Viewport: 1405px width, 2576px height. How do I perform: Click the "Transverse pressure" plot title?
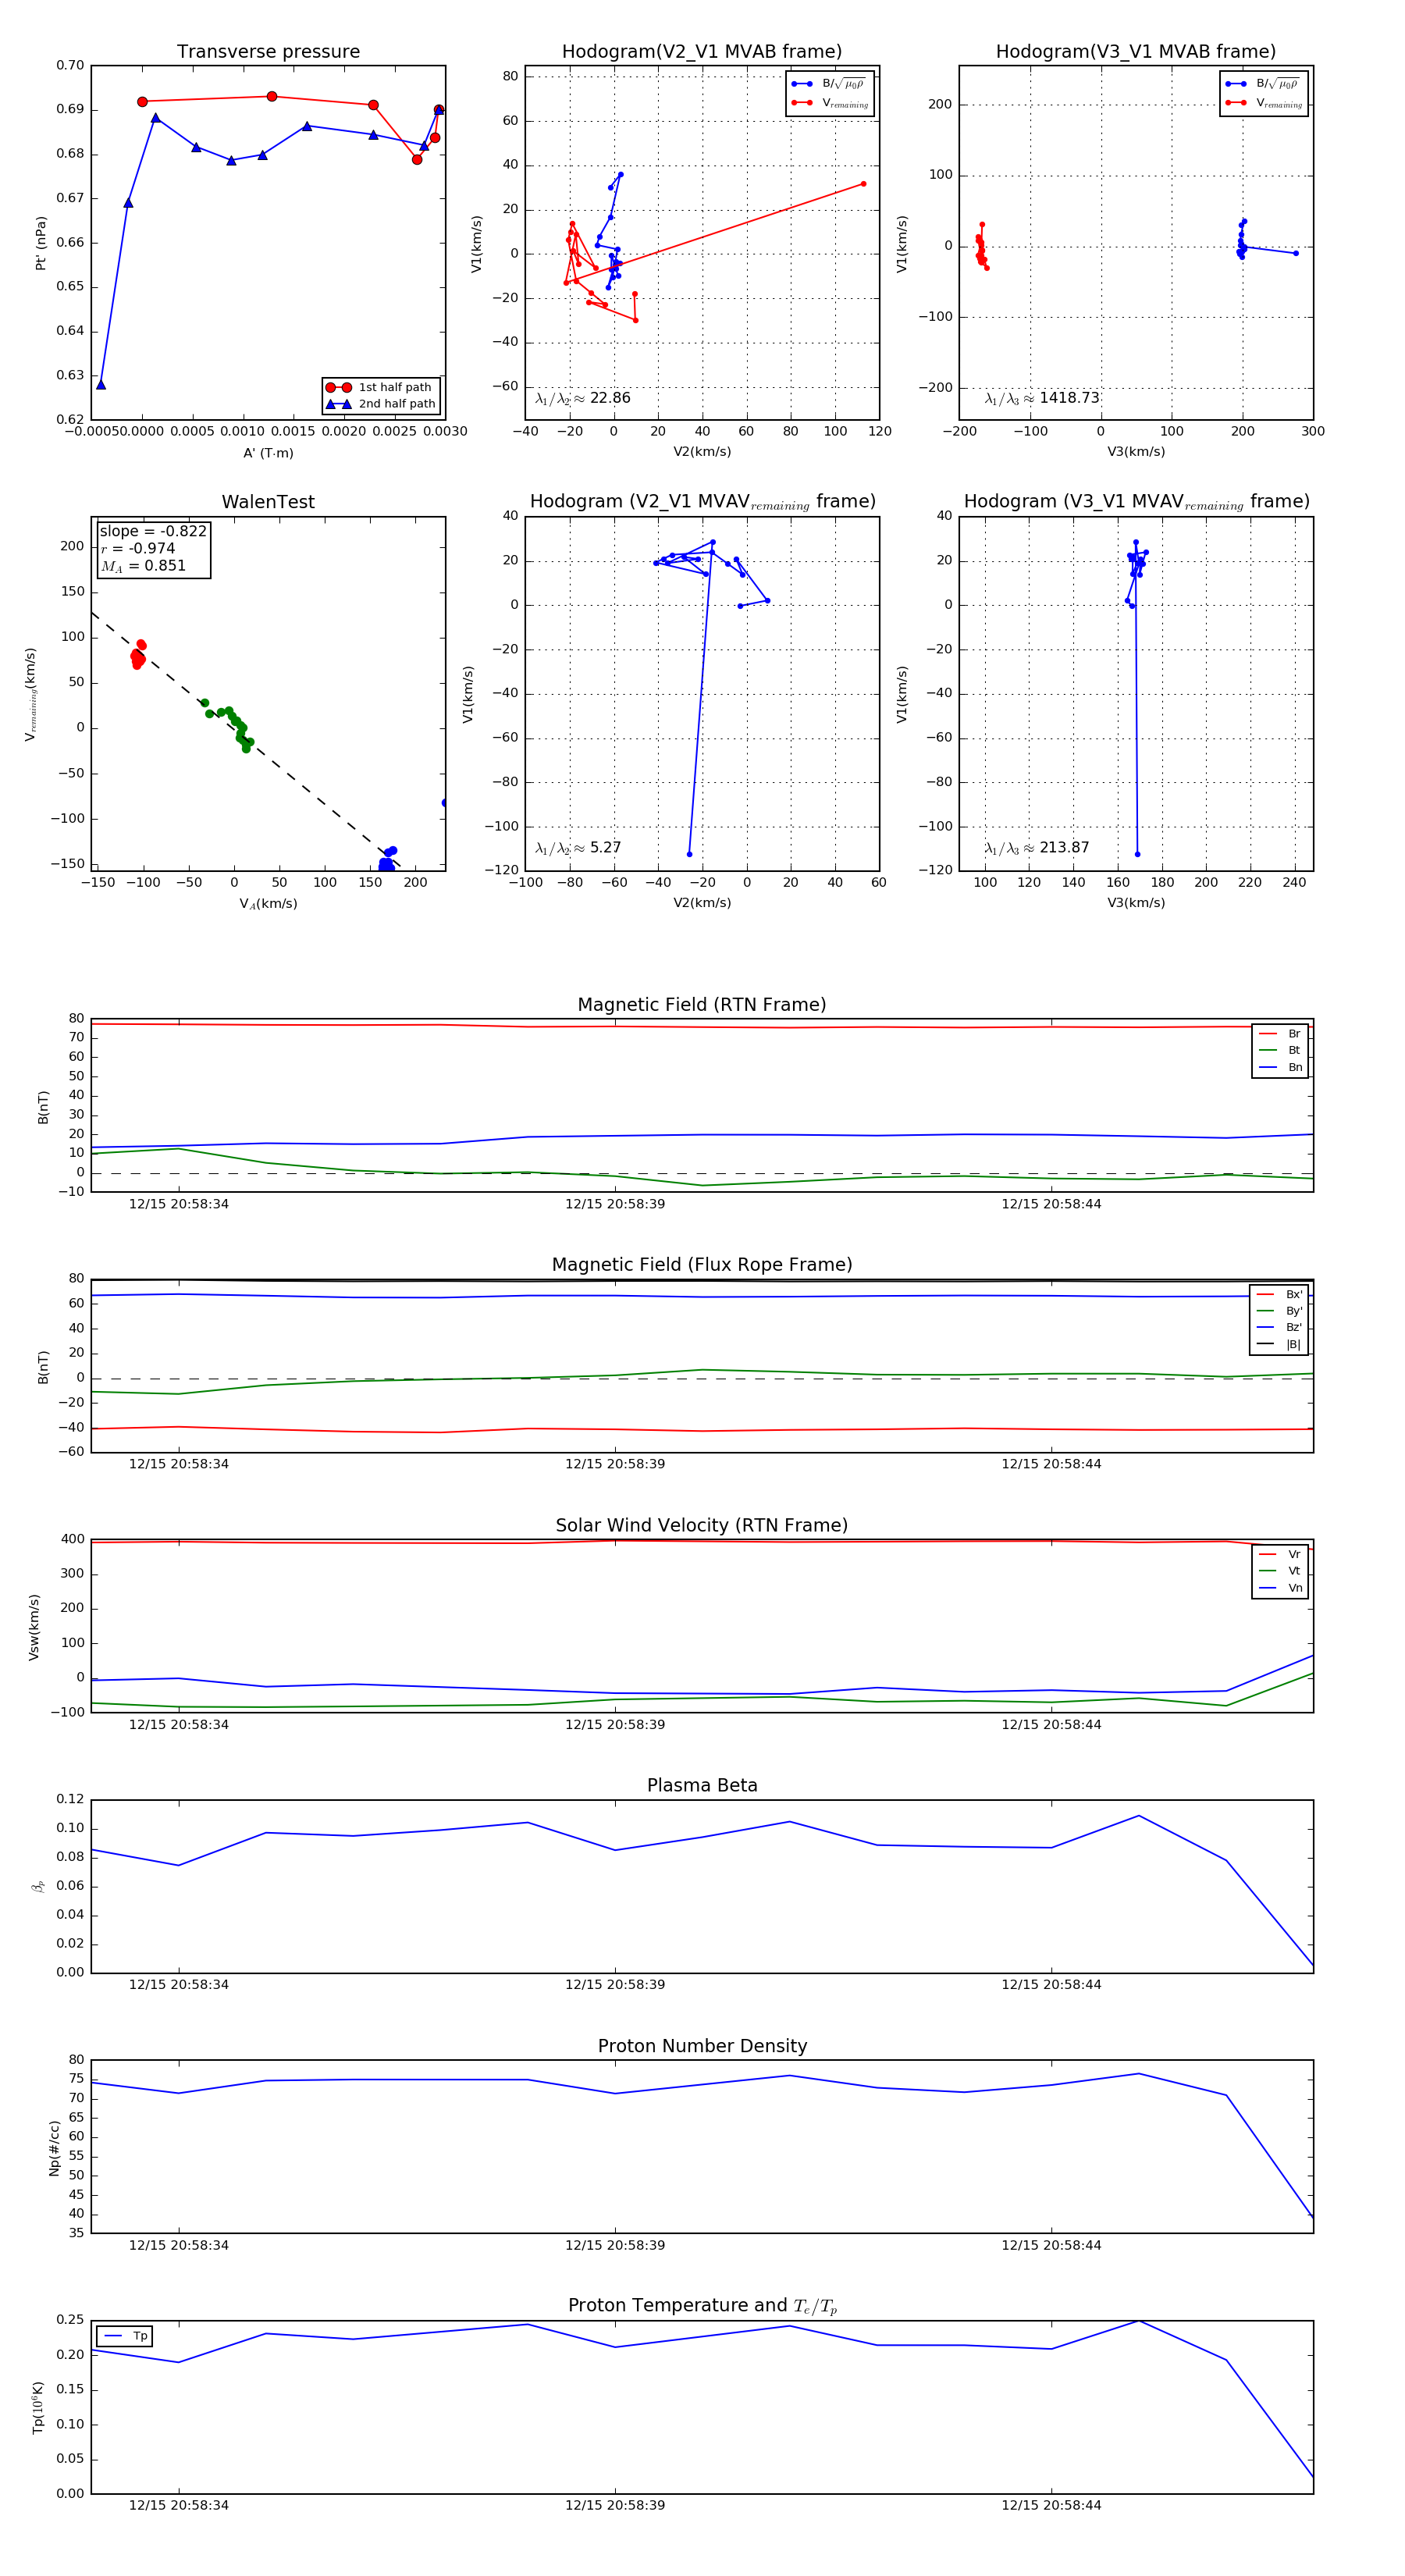point(268,51)
